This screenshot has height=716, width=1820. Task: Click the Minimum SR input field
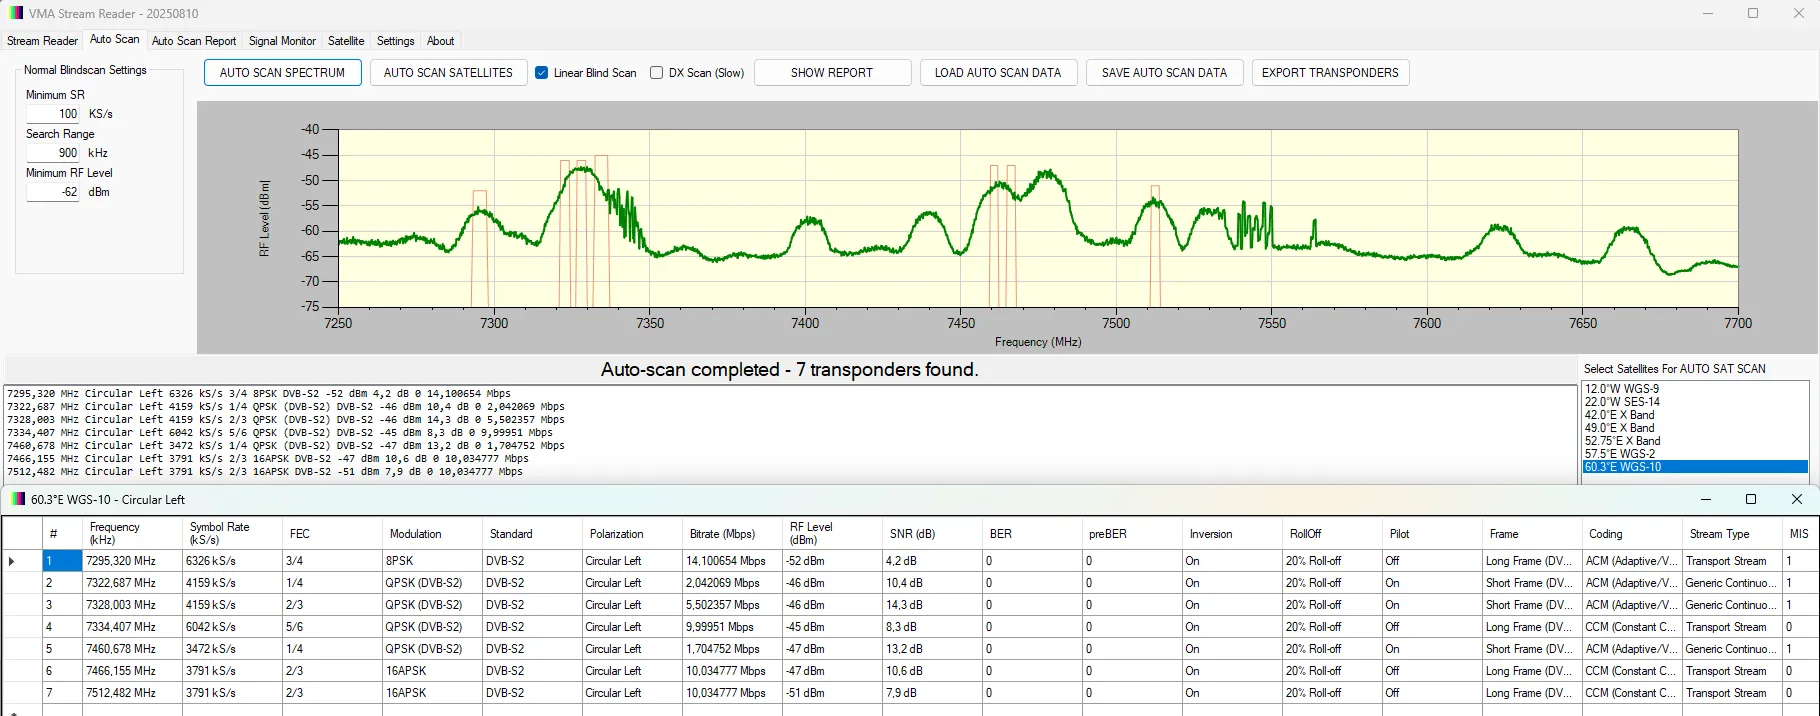(54, 114)
